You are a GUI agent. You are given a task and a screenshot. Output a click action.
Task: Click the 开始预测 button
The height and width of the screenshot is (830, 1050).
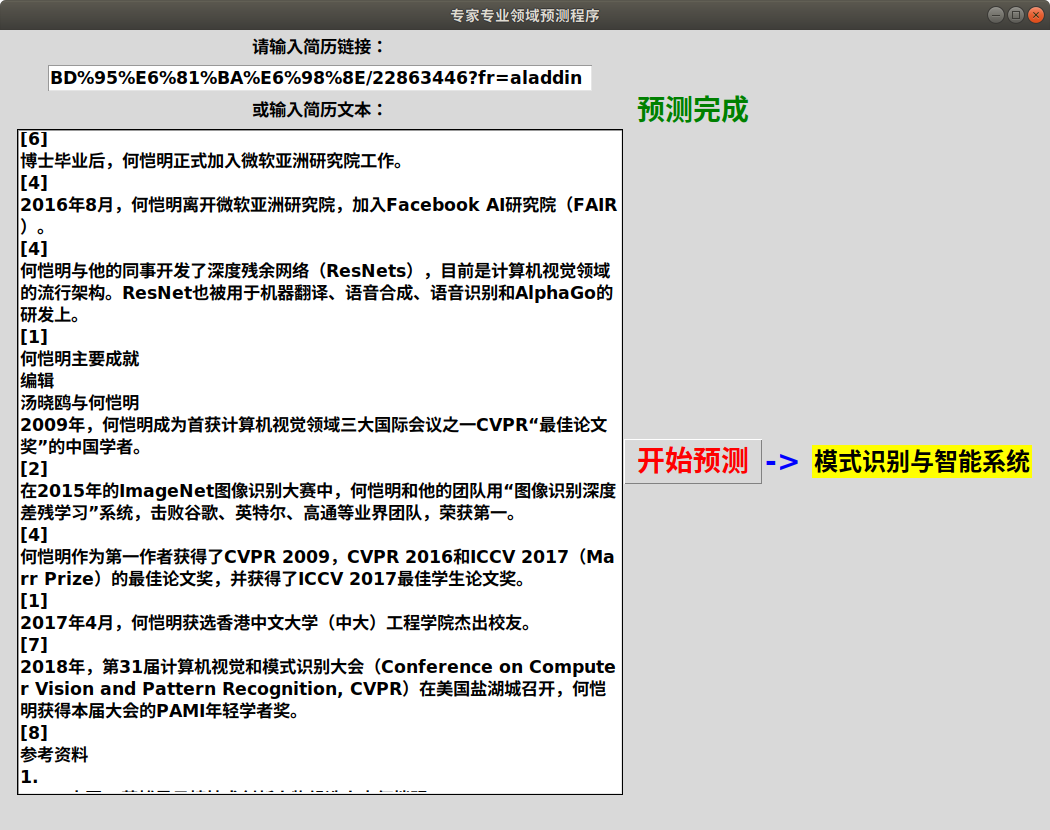(693, 463)
